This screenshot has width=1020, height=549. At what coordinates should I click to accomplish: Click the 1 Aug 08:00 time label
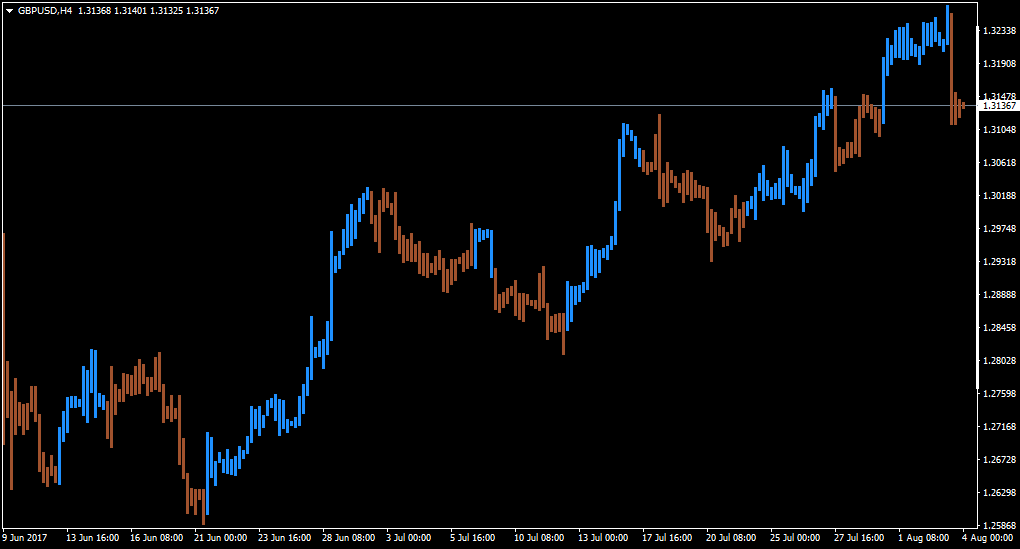pyautogui.click(x=923, y=538)
